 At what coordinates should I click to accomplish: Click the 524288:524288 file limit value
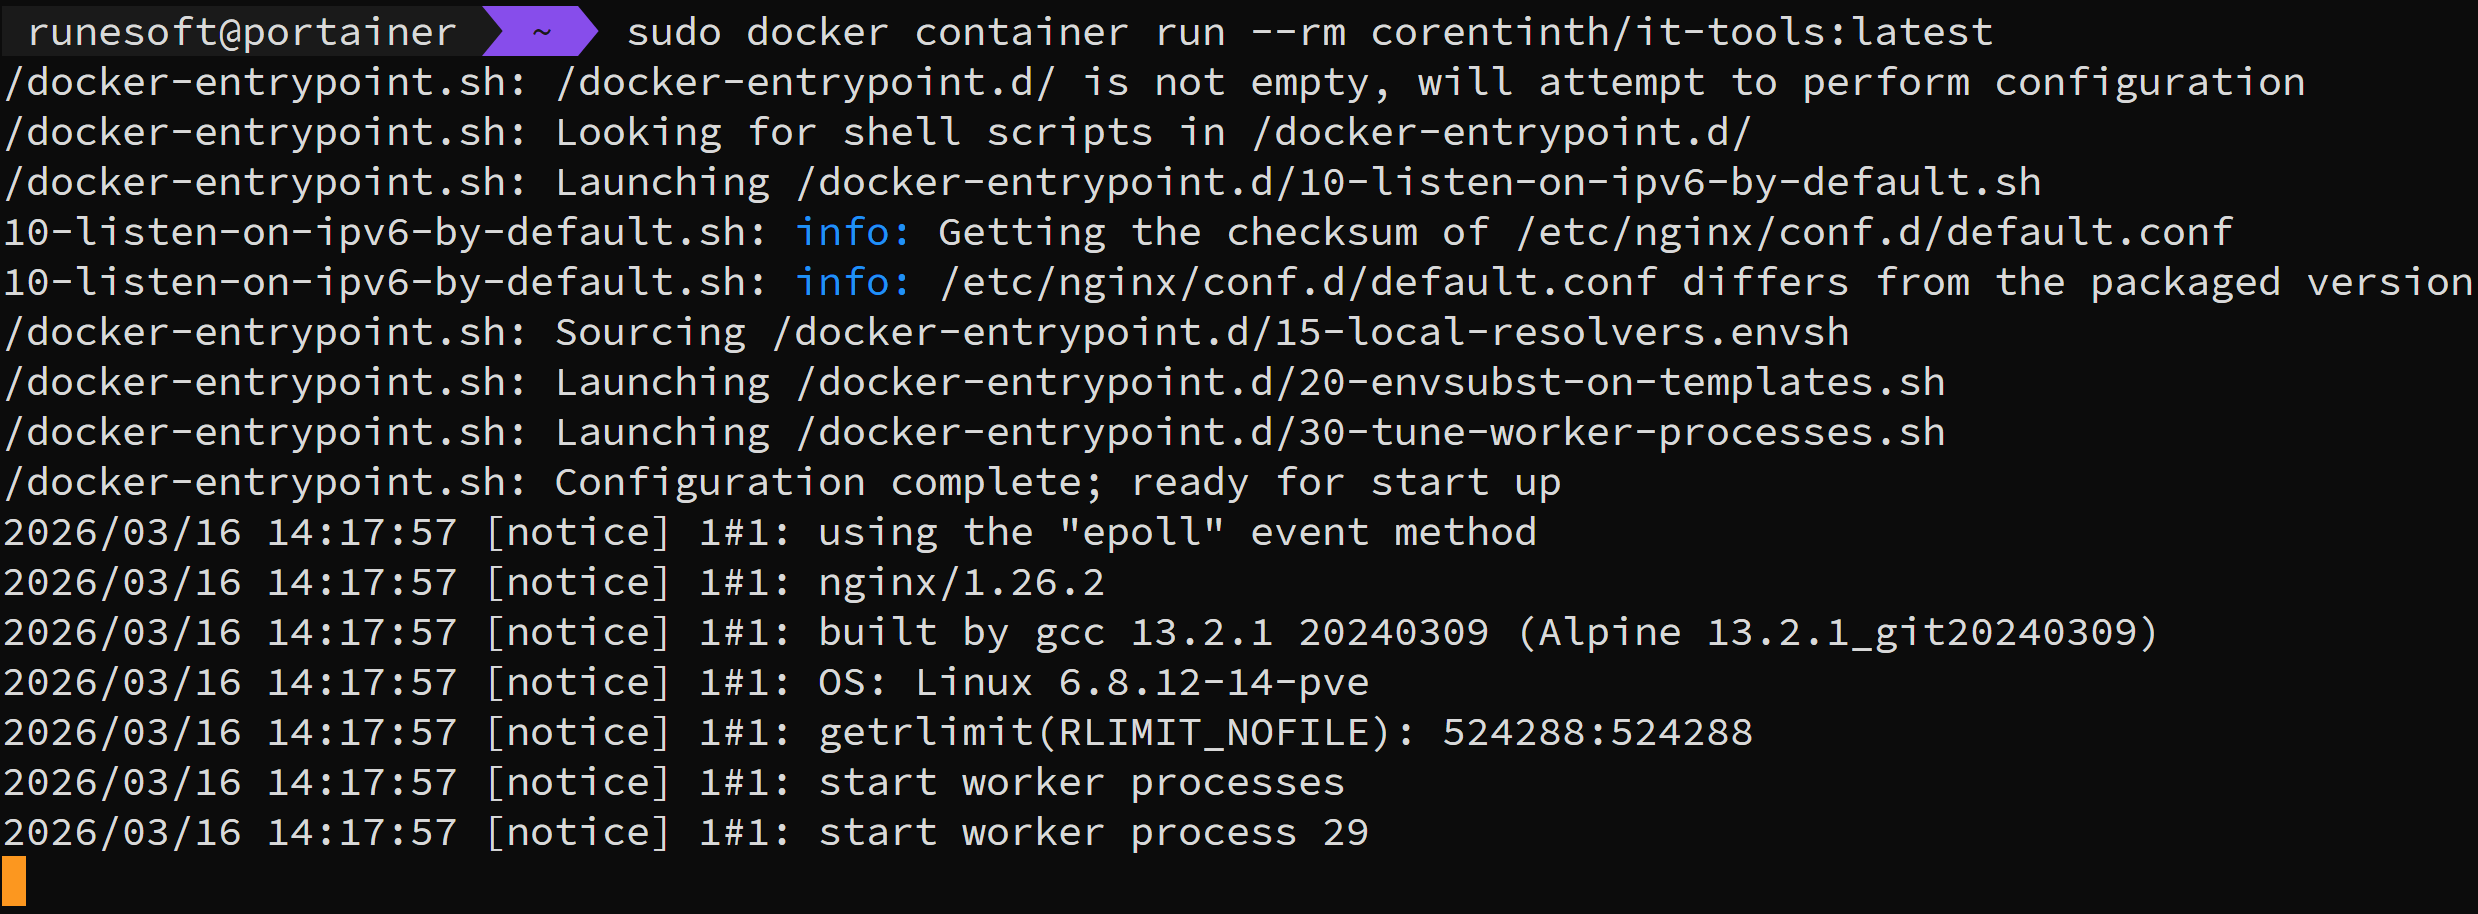tap(1597, 732)
